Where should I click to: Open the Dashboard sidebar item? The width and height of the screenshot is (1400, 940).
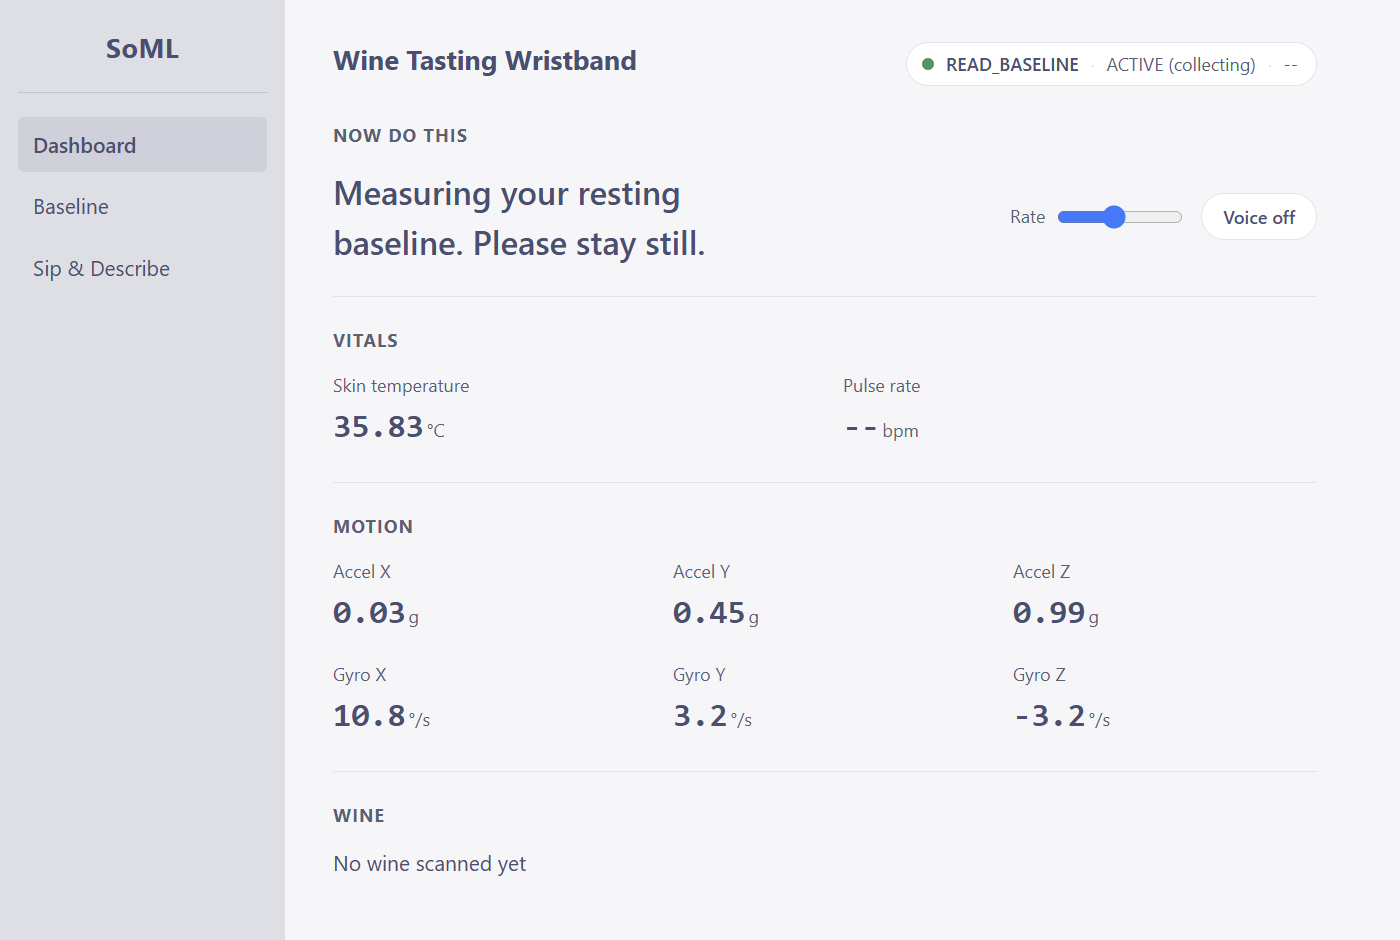coord(142,145)
